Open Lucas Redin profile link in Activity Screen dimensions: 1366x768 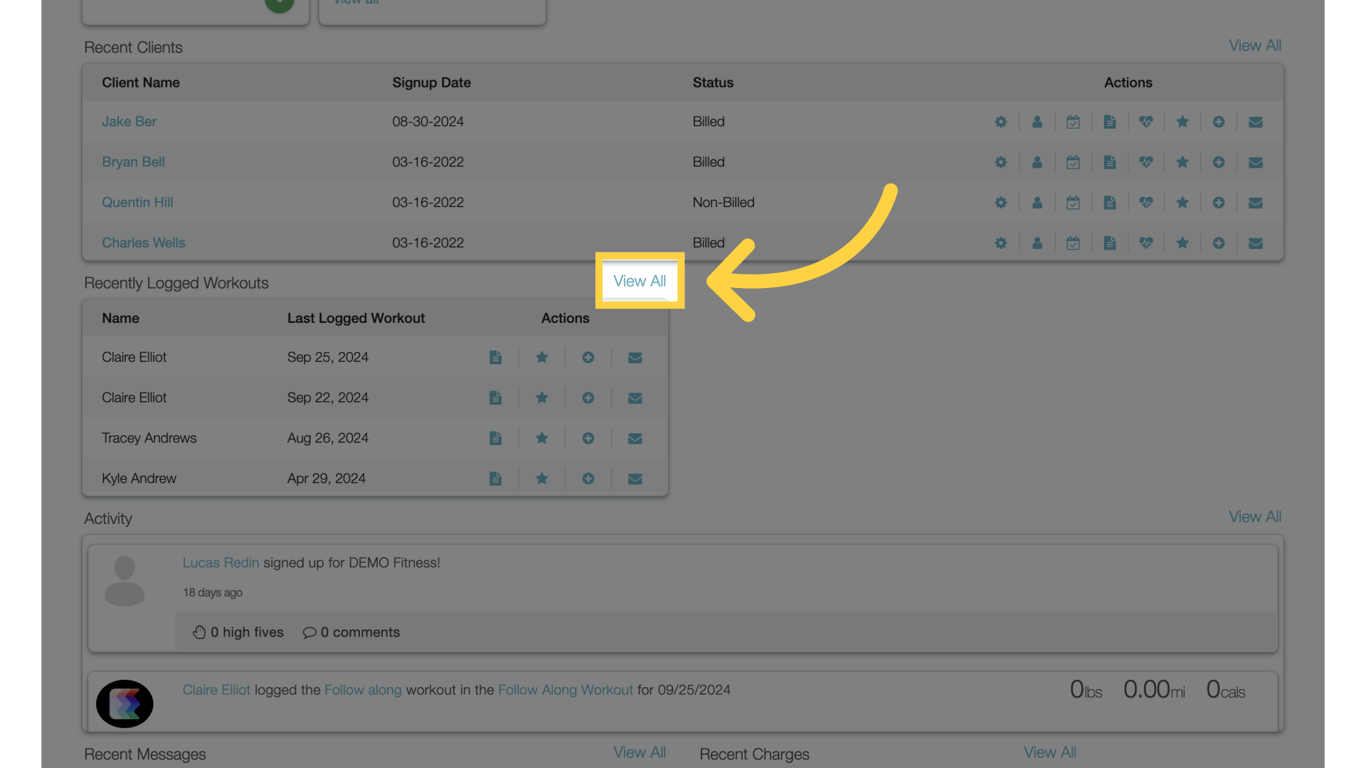tap(221, 563)
